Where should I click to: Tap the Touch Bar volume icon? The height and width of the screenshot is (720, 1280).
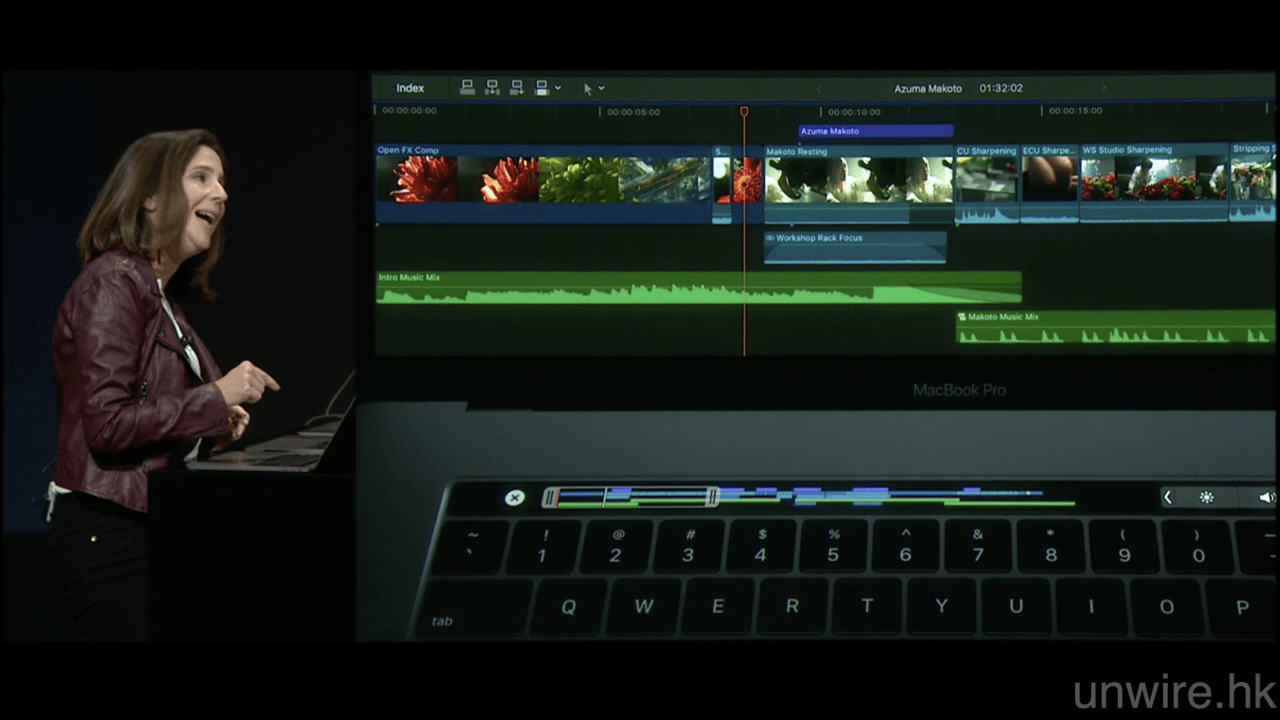click(x=1266, y=497)
